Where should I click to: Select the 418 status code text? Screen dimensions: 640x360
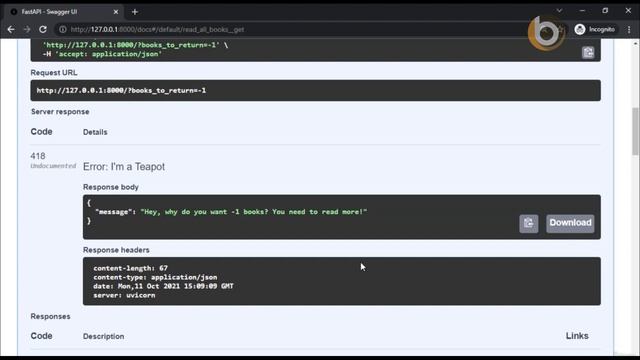(x=38, y=156)
